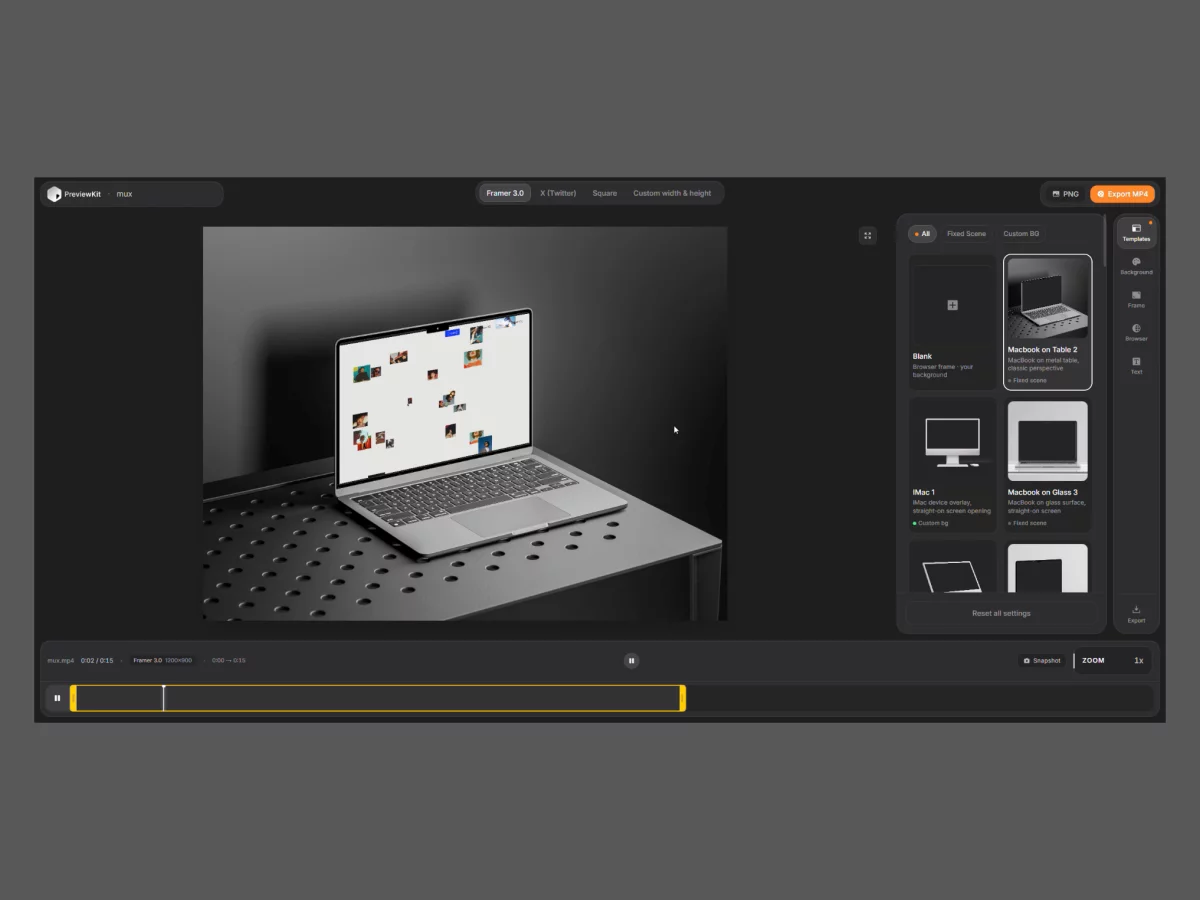Open the Background sidebar panel
Image resolution: width=1200 pixels, height=900 pixels.
1136,266
